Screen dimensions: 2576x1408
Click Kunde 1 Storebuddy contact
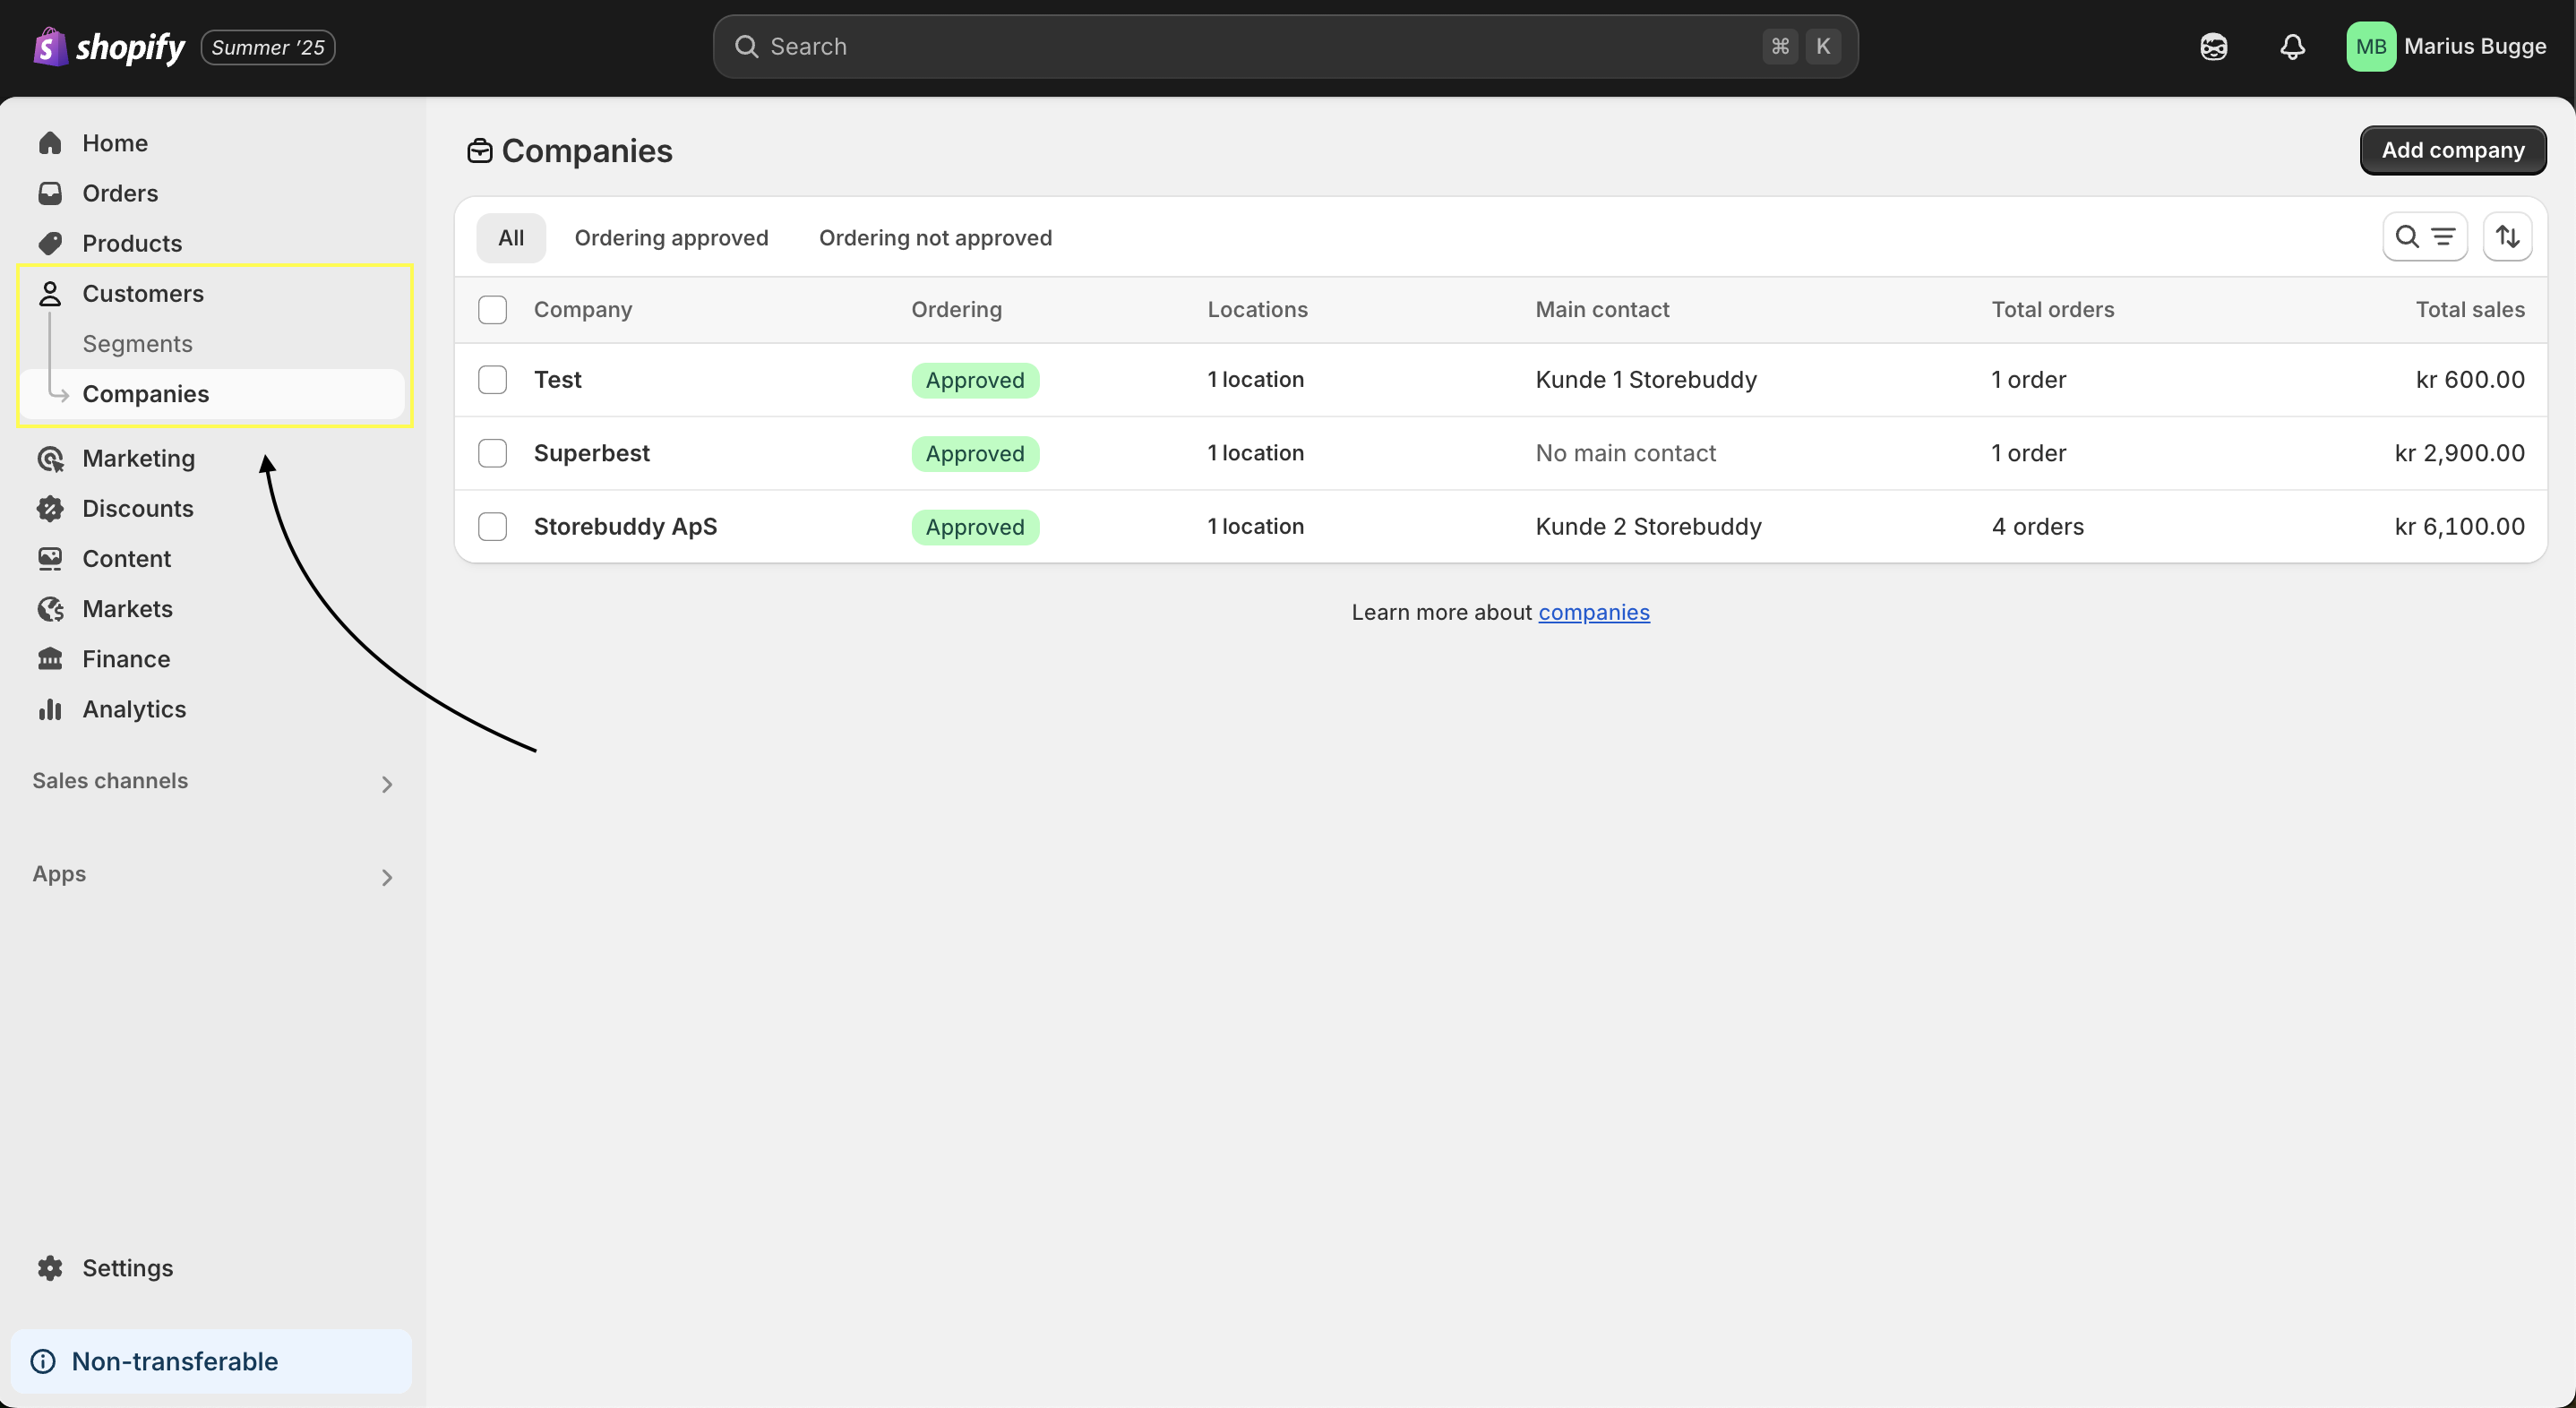(x=1645, y=380)
